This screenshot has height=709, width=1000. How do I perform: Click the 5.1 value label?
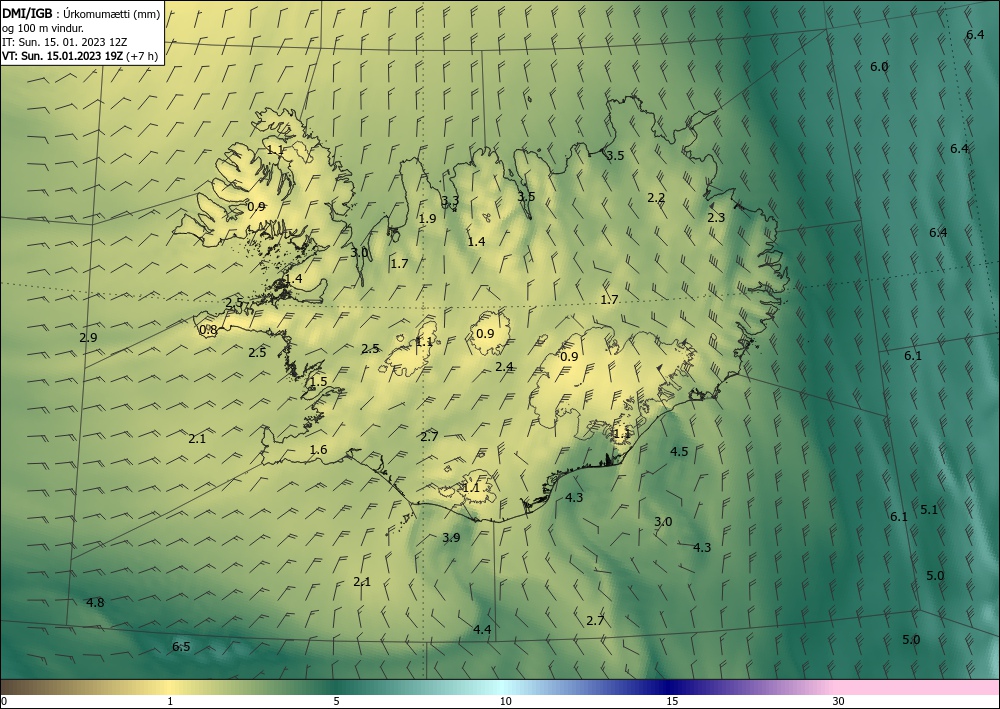click(929, 509)
